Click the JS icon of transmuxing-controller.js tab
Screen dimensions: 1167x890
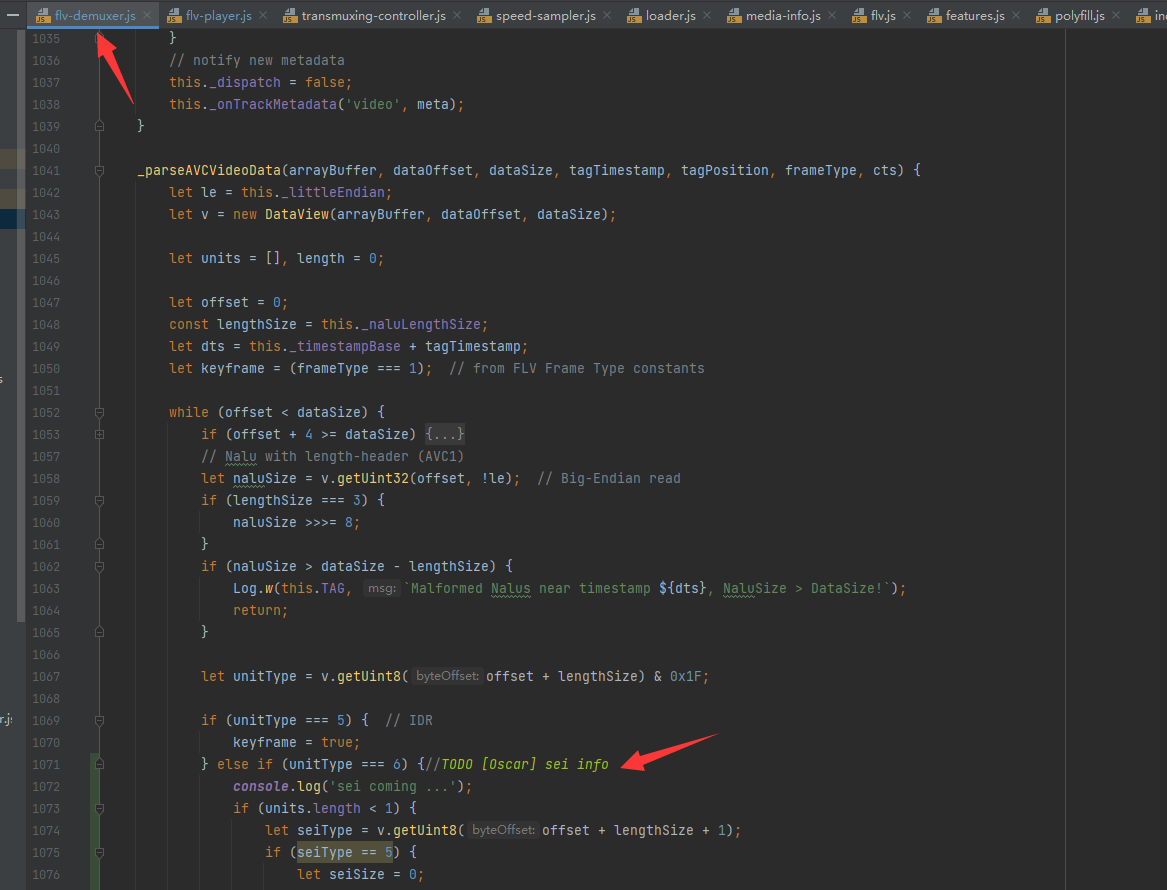coord(290,16)
